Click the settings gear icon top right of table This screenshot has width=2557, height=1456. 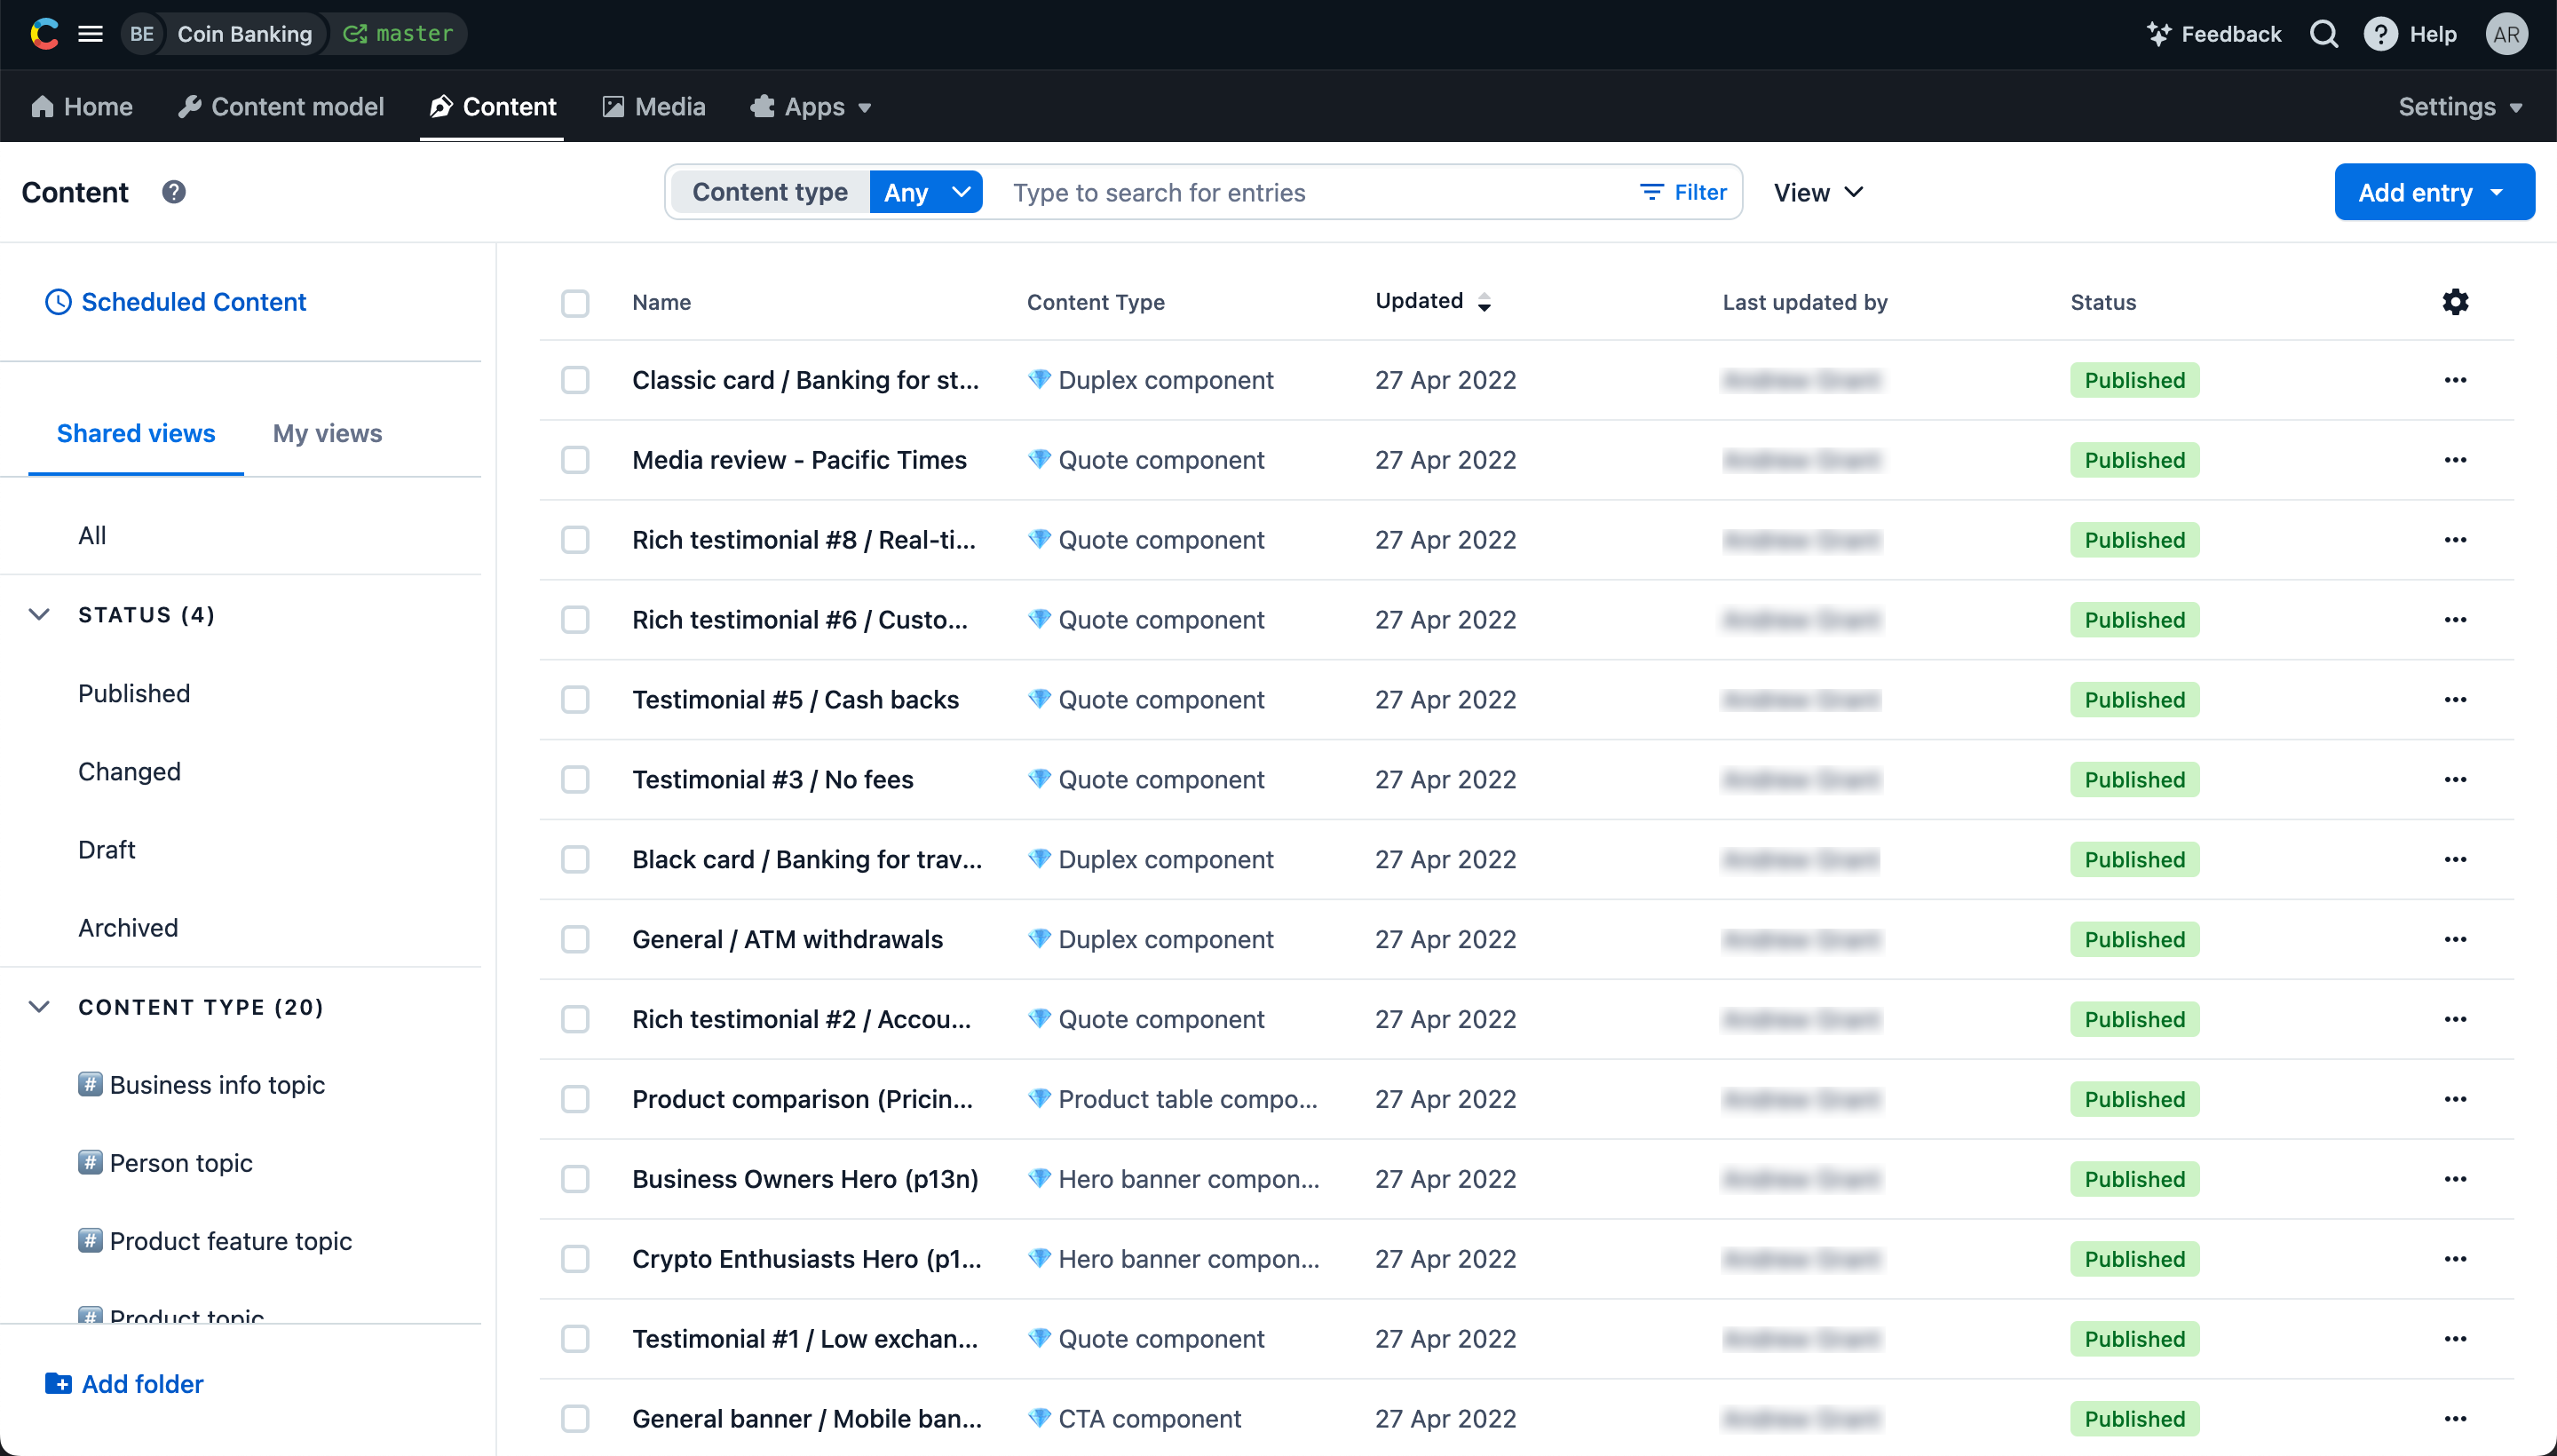click(x=2455, y=302)
